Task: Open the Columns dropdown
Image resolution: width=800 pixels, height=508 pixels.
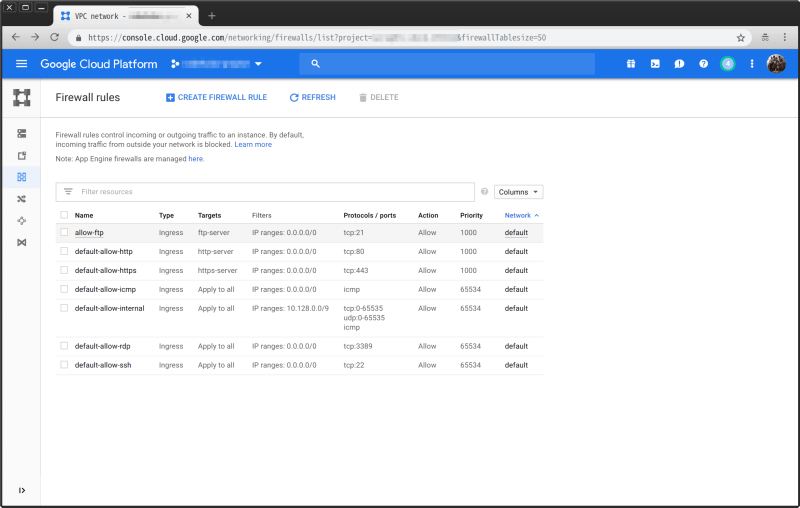Action: point(518,192)
